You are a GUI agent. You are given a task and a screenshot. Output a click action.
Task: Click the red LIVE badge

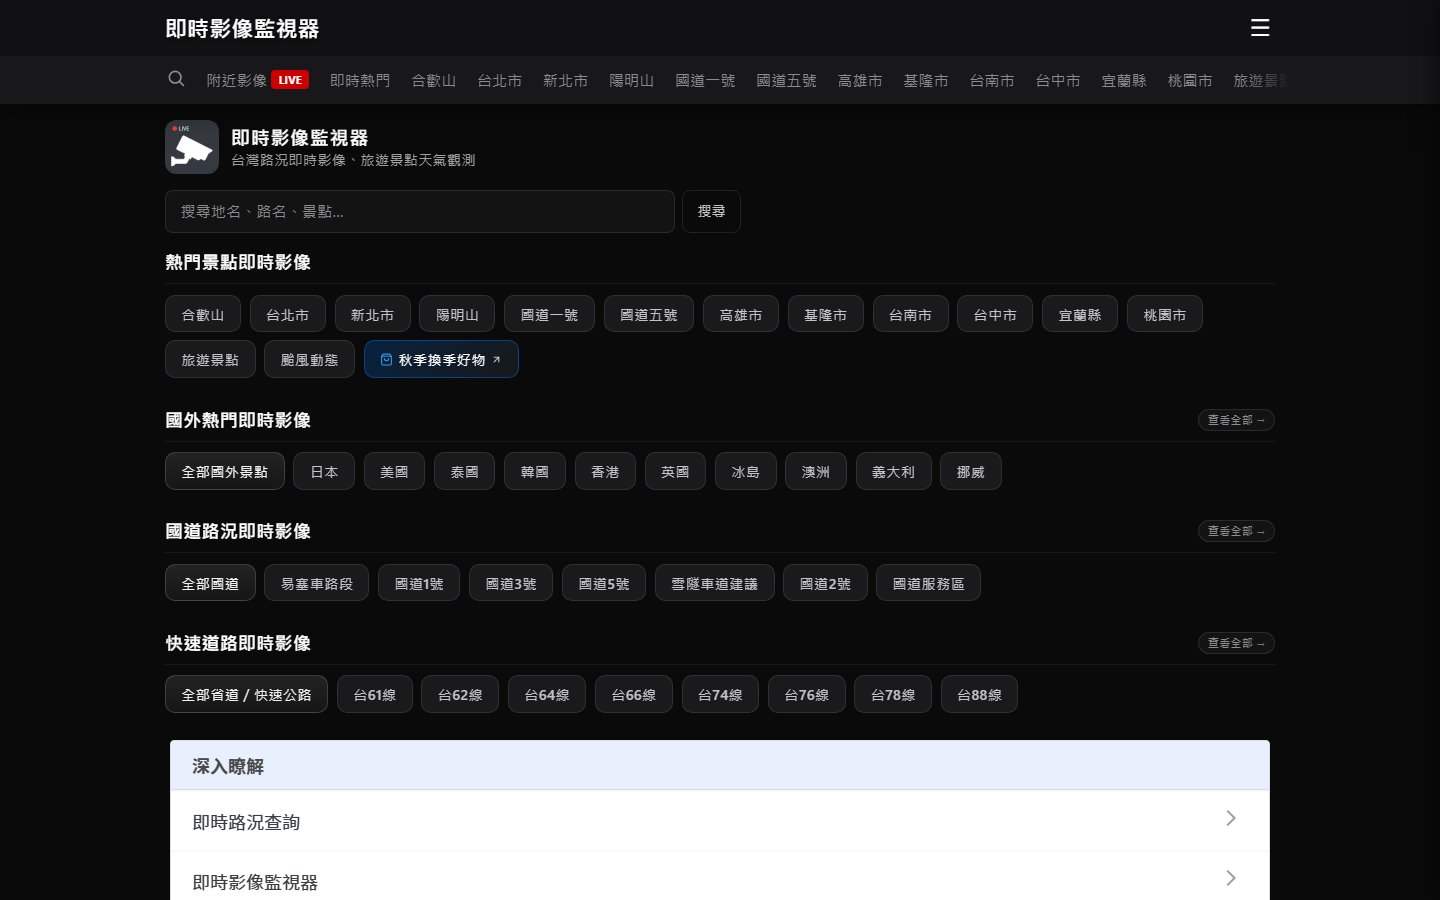tap(290, 80)
